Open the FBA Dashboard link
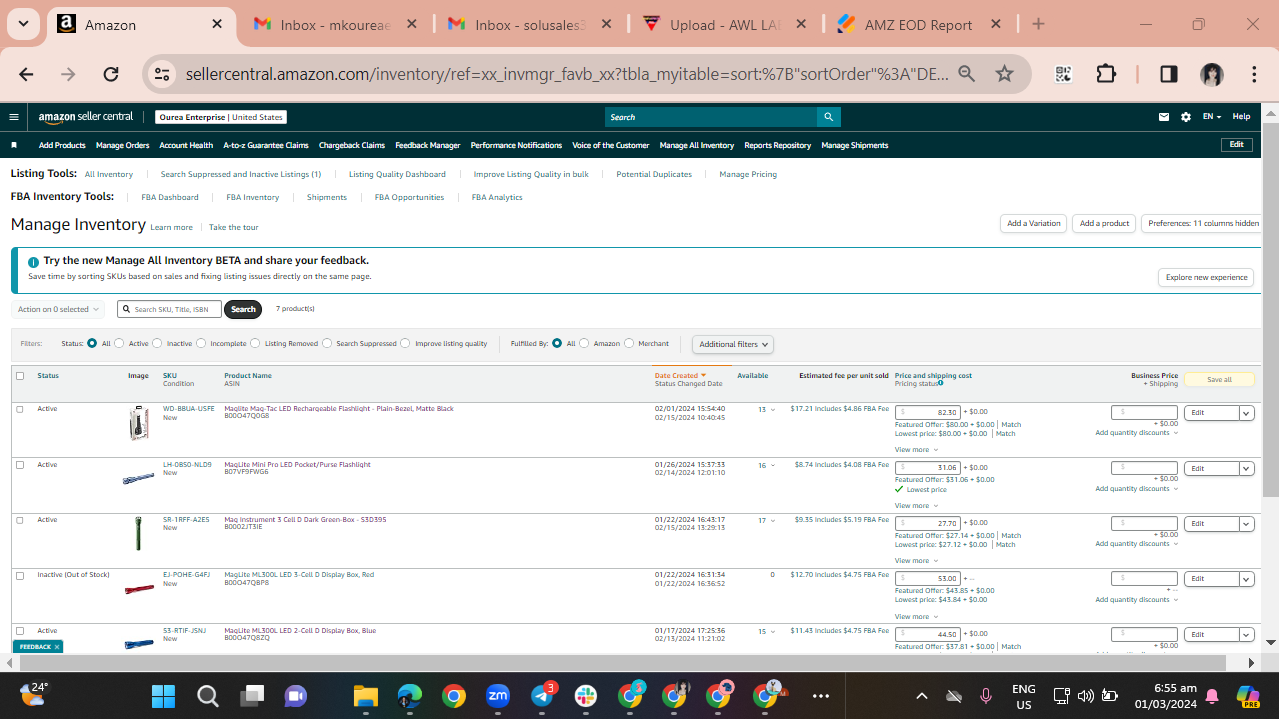Image resolution: width=1279 pixels, height=719 pixels. click(170, 197)
